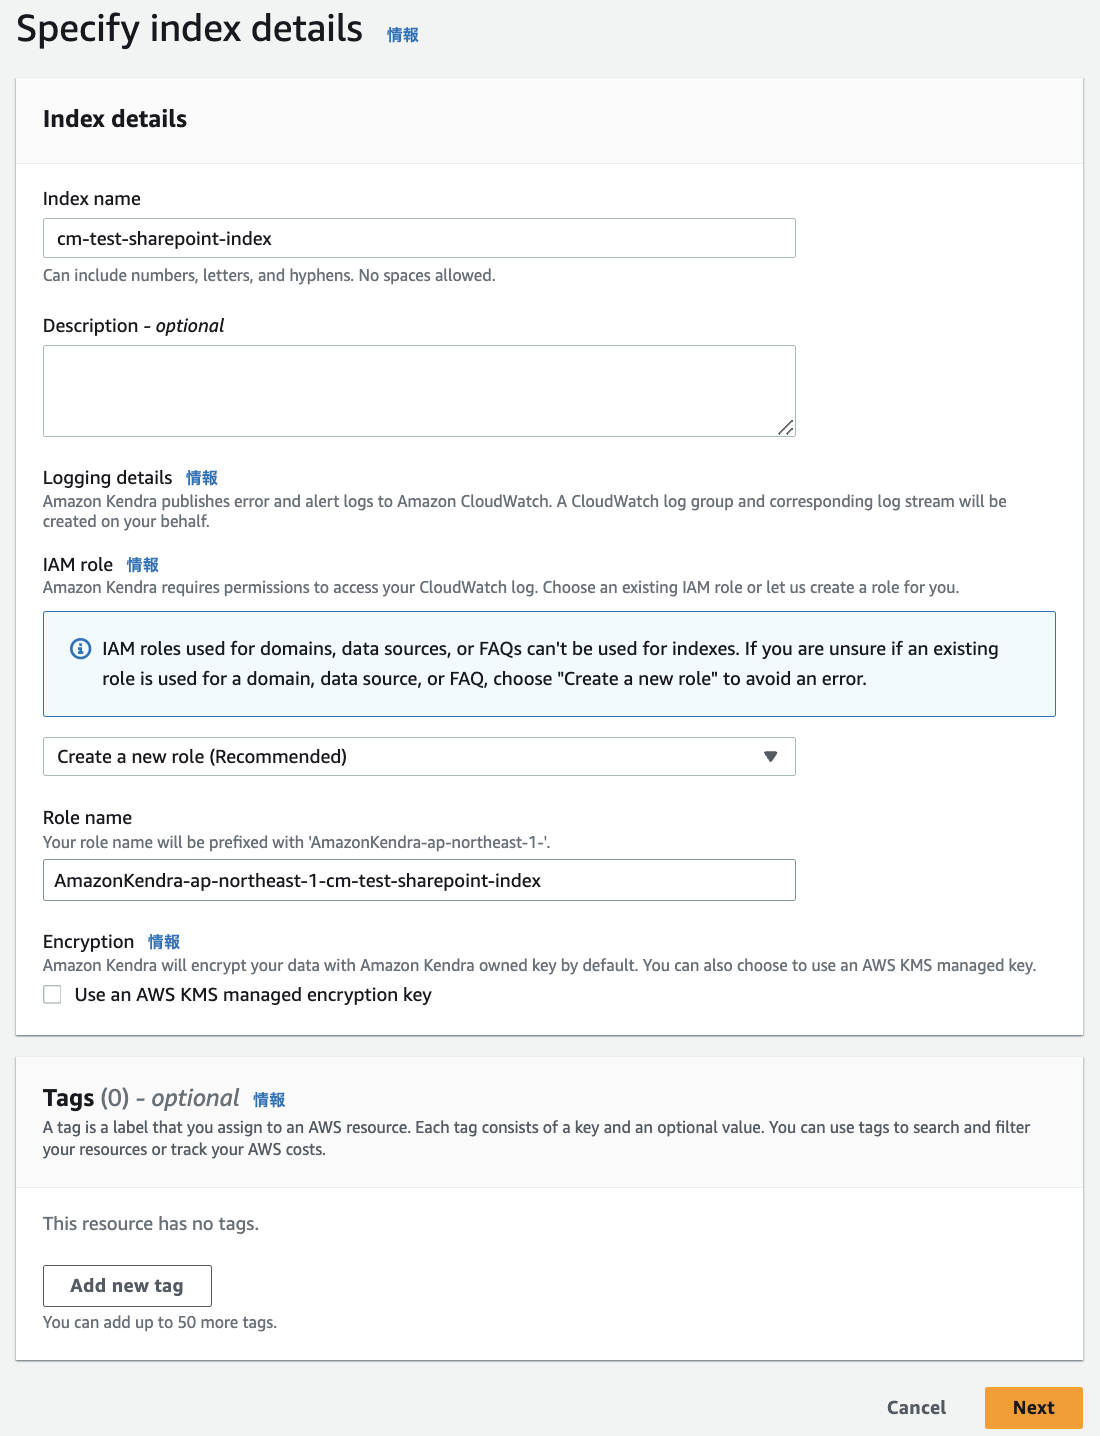
Task: Click inside the Description text area
Action: click(x=418, y=390)
